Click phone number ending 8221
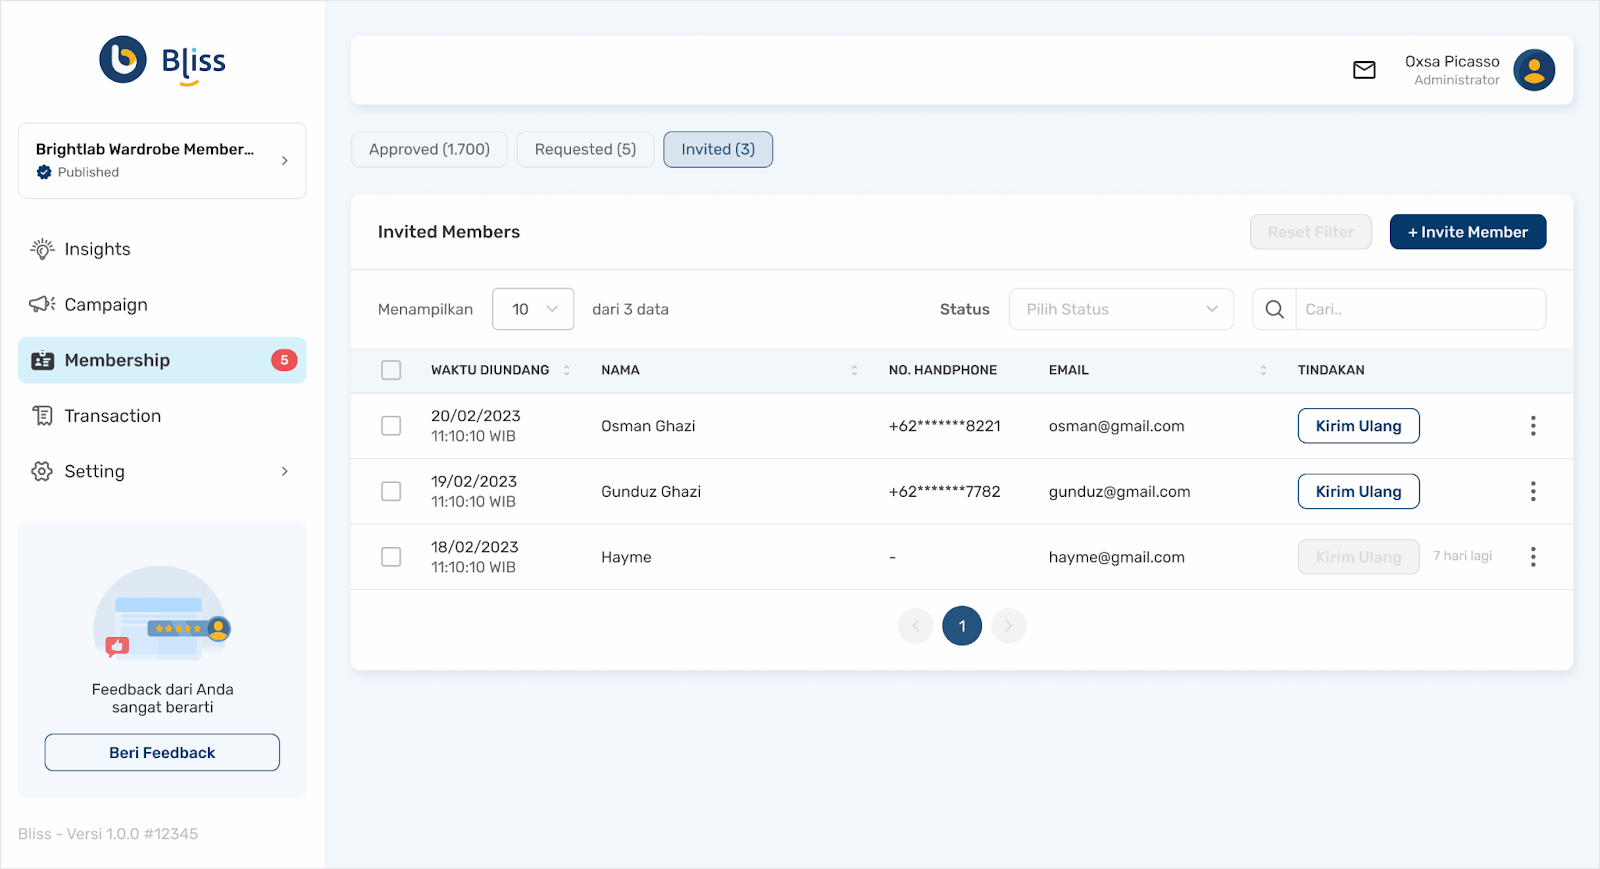This screenshot has height=869, width=1600. tap(944, 426)
